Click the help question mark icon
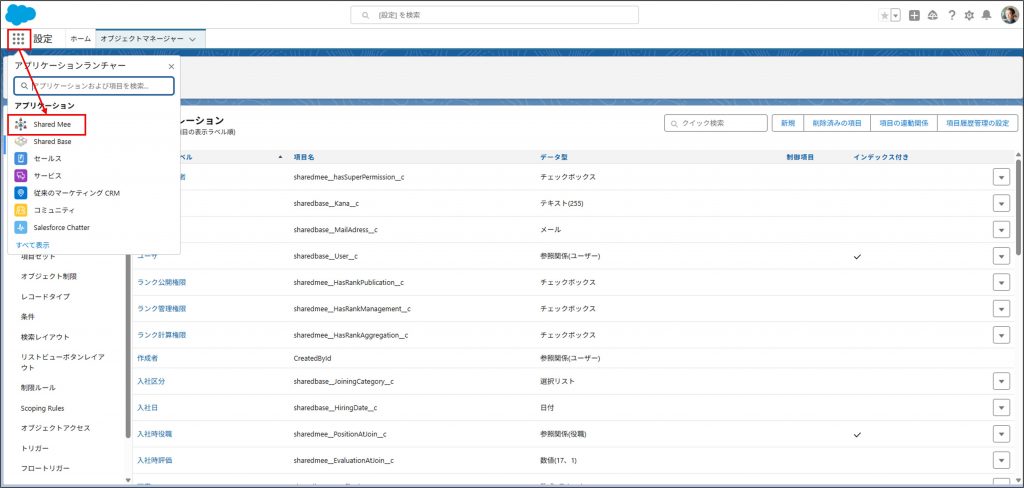1024x488 pixels. 951,15
